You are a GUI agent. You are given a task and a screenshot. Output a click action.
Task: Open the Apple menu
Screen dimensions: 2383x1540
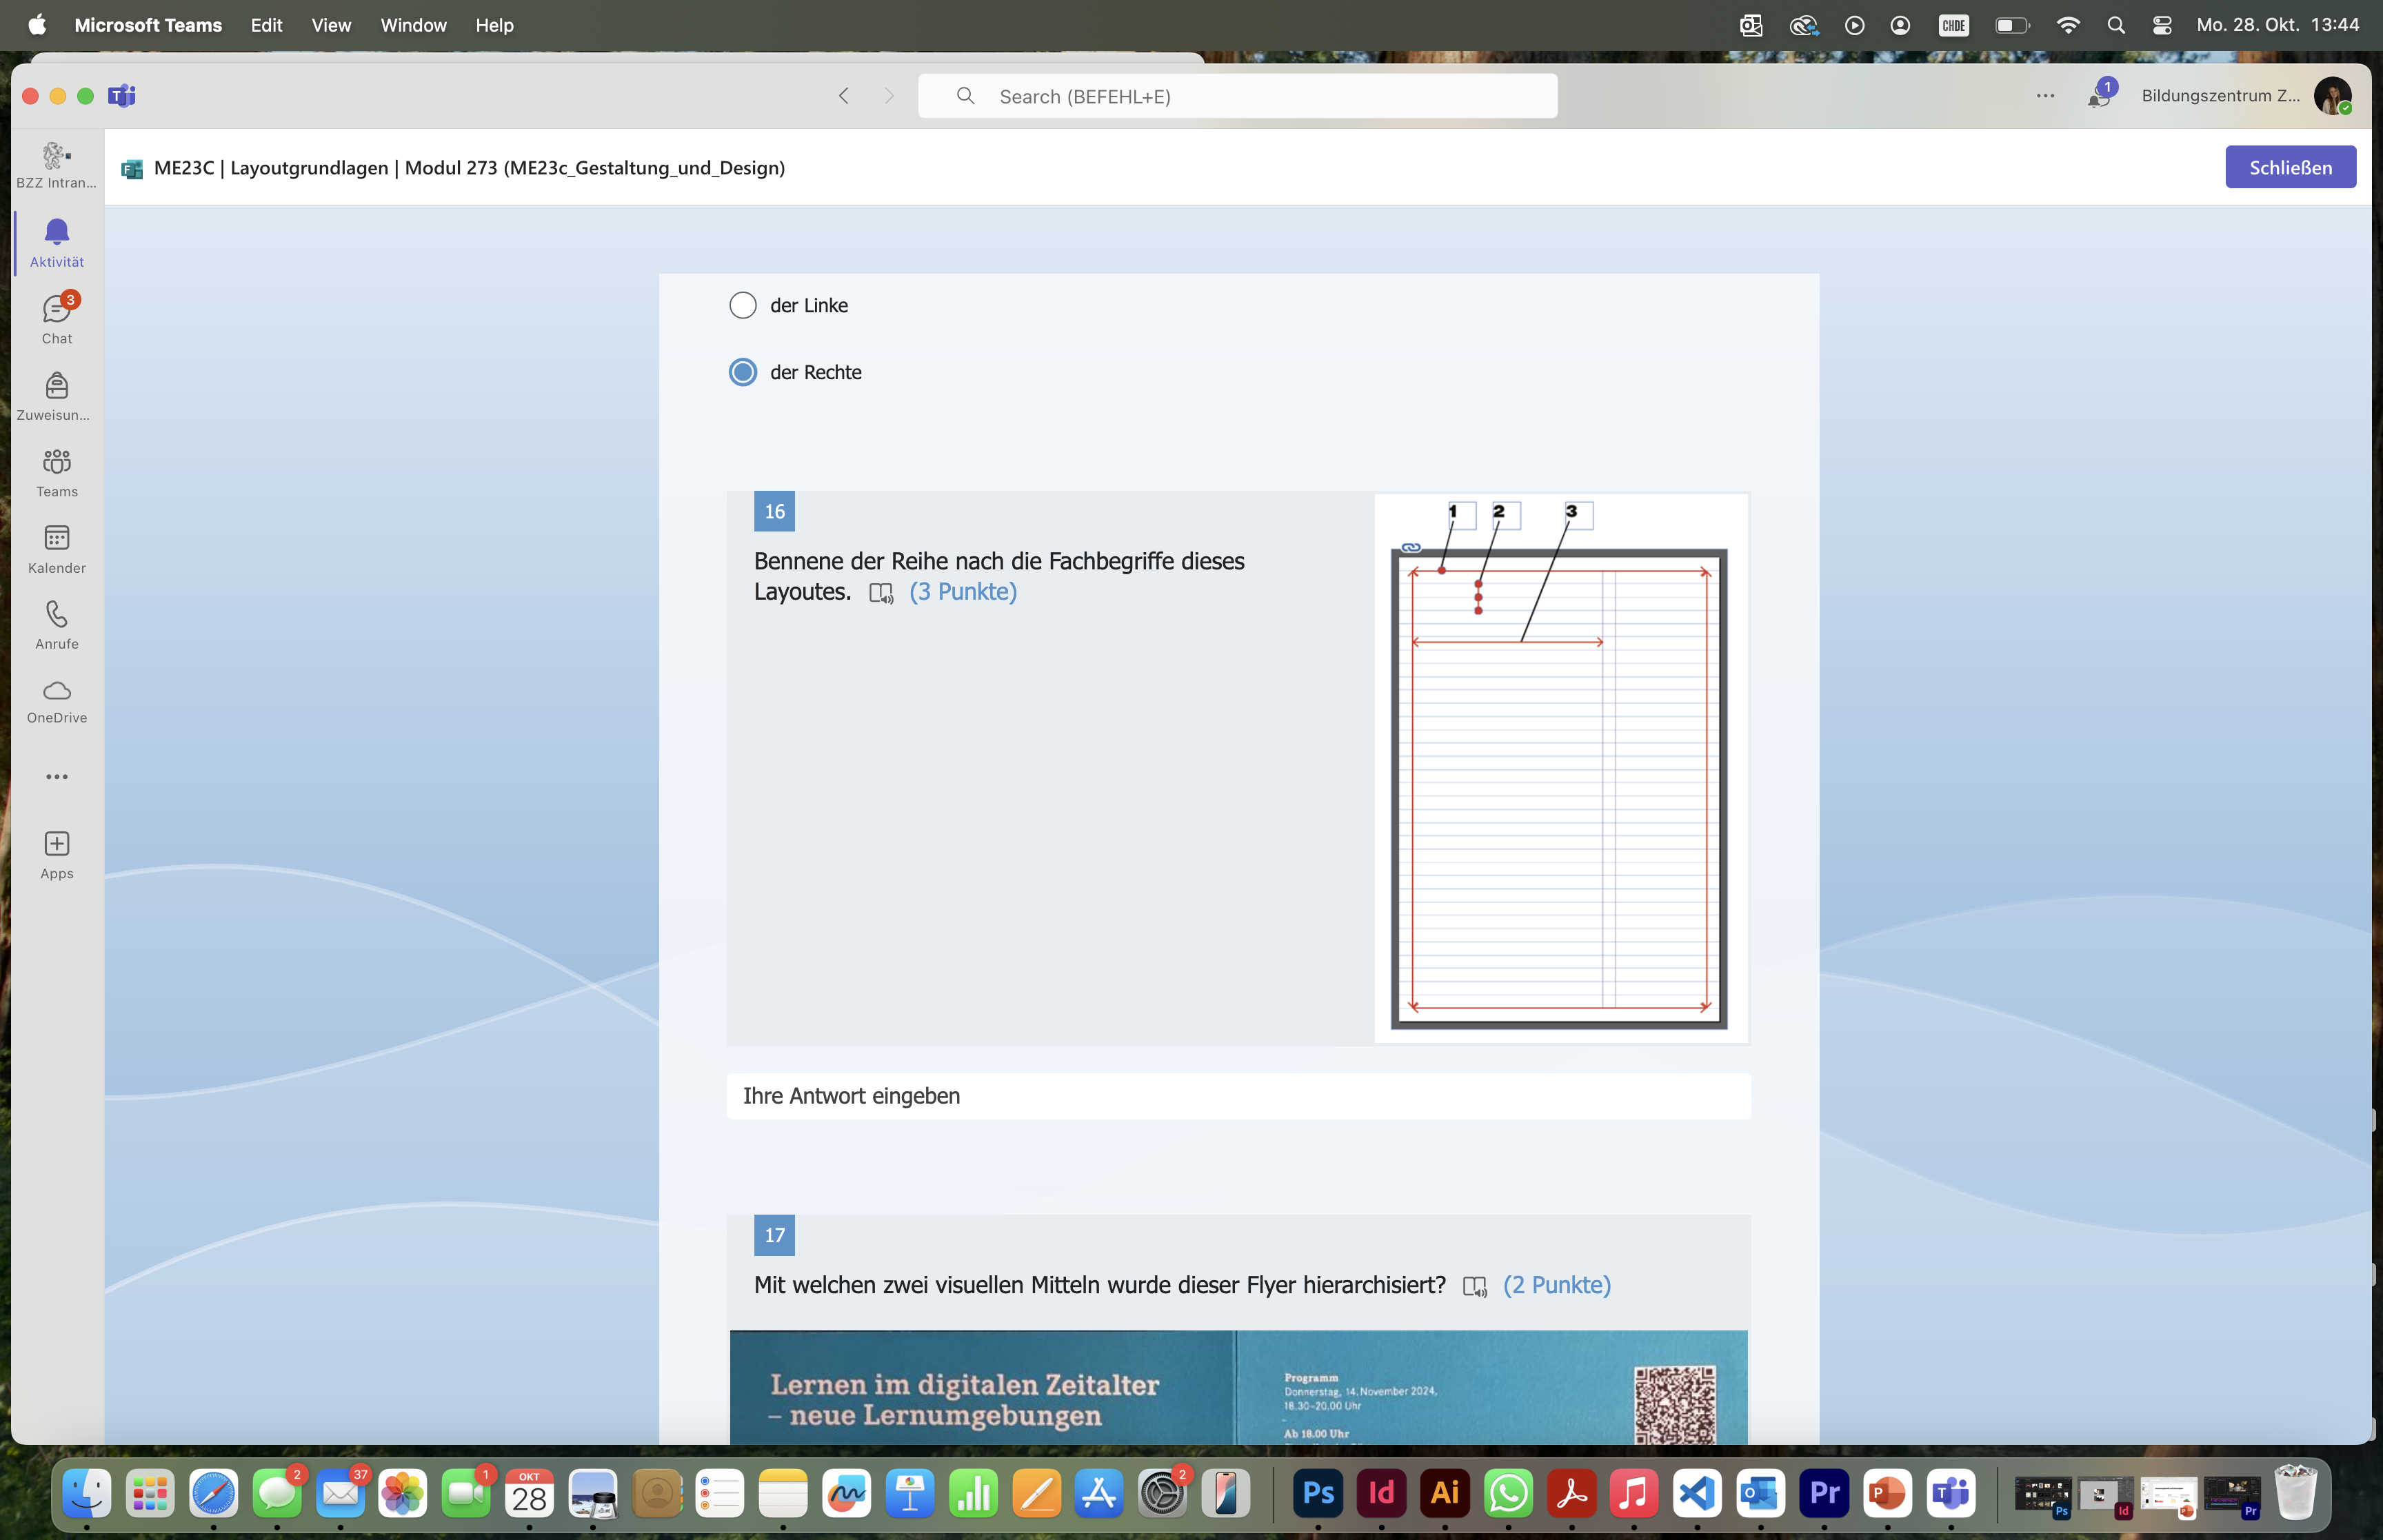[x=37, y=25]
